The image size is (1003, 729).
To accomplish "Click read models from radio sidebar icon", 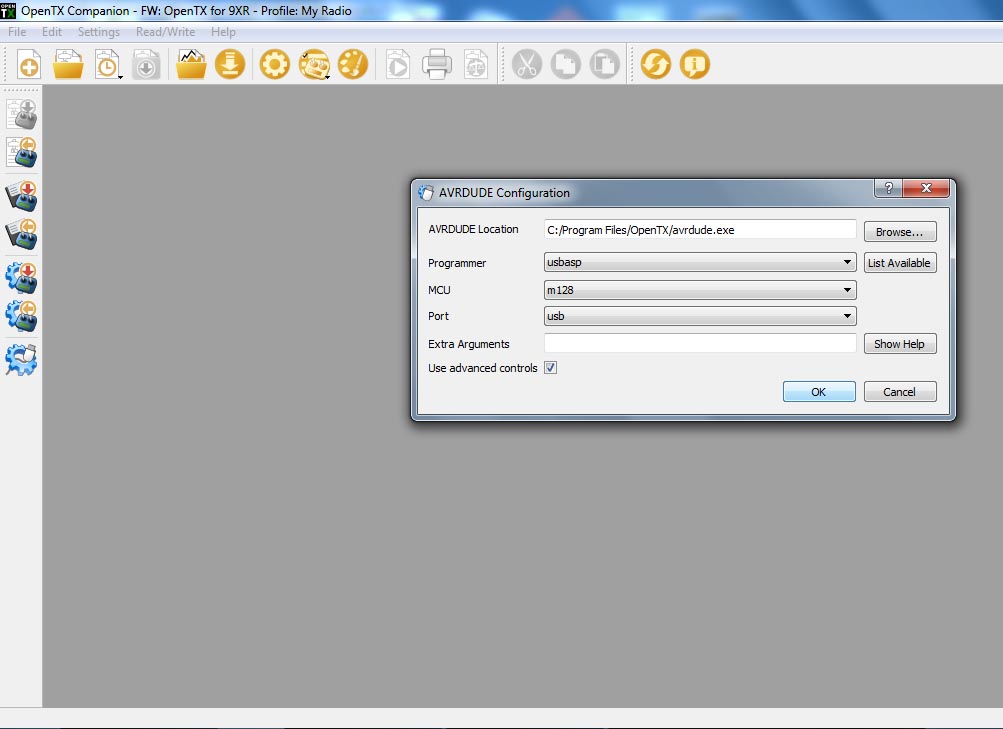I will pyautogui.click(x=22, y=152).
